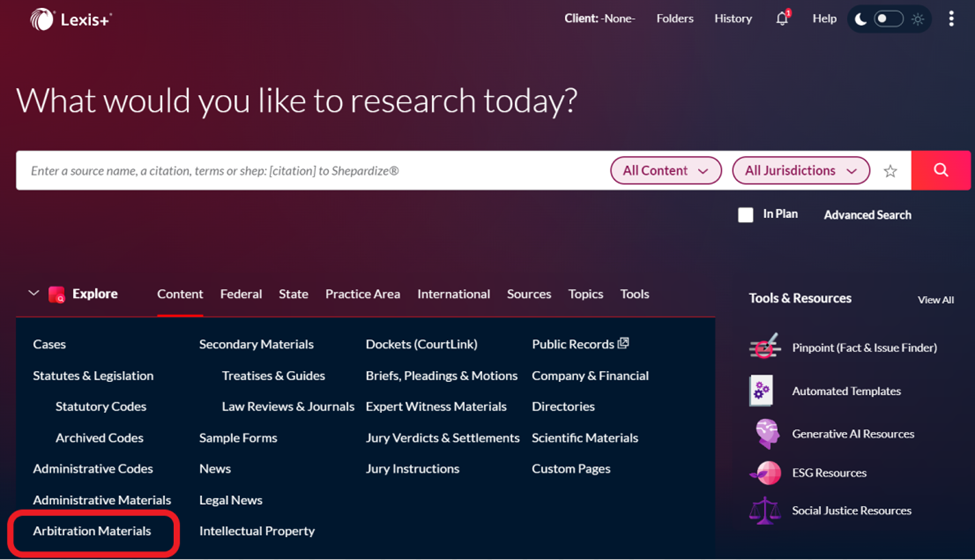
Task: Open Company & Financial
Action: click(590, 375)
